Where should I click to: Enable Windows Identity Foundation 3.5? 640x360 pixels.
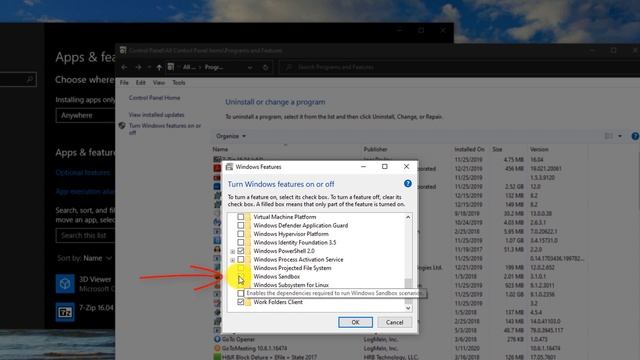pyautogui.click(x=241, y=242)
